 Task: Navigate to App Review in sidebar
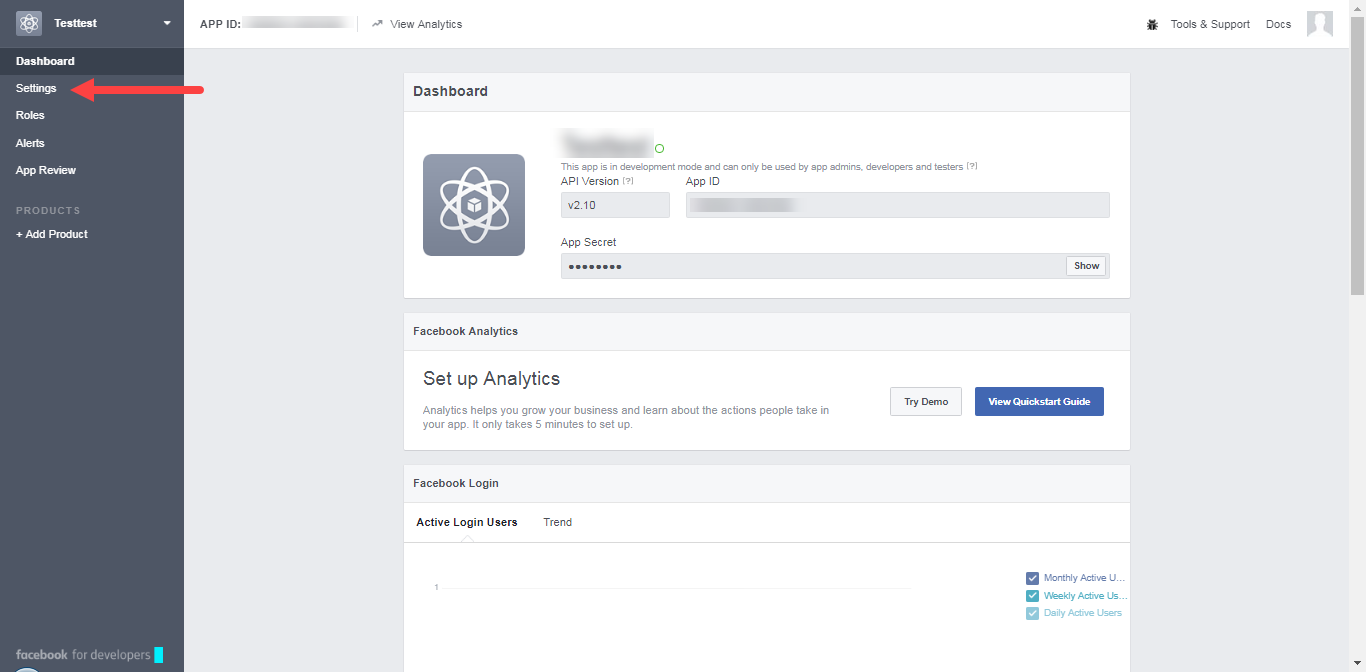(46, 170)
